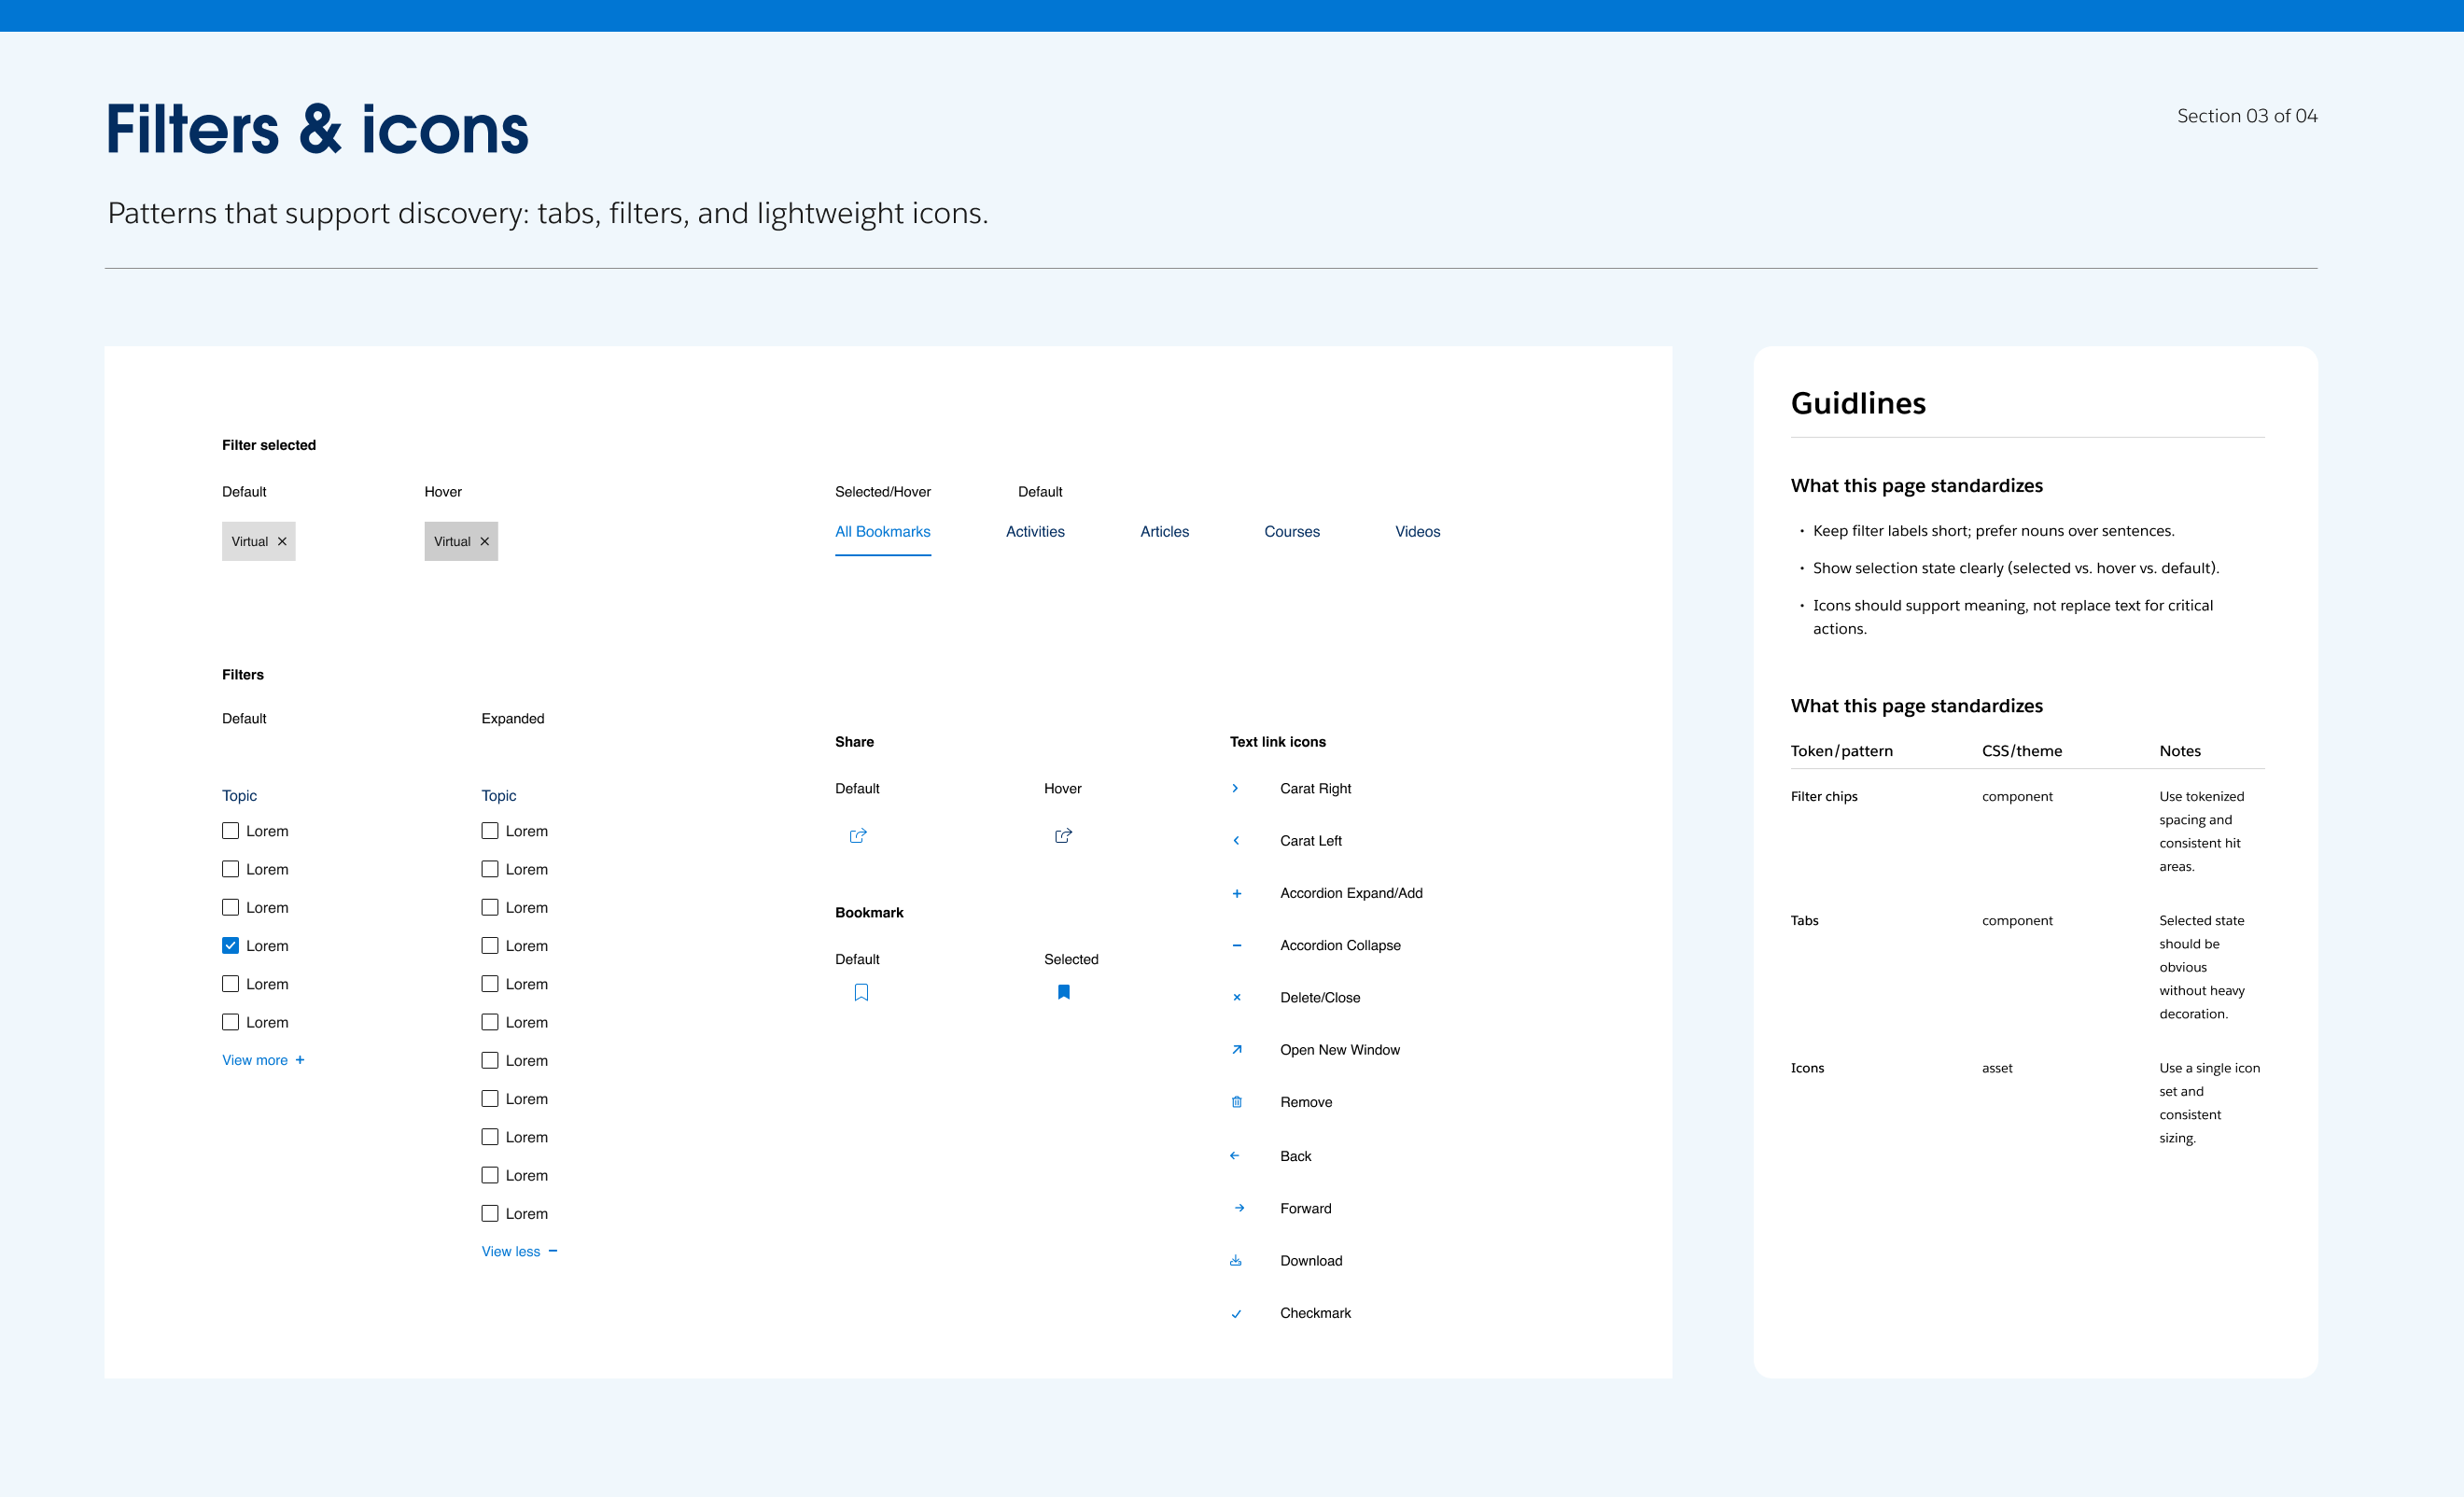Click the Back arrow icon
The image size is (2464, 1497).
pyautogui.click(x=1234, y=1155)
